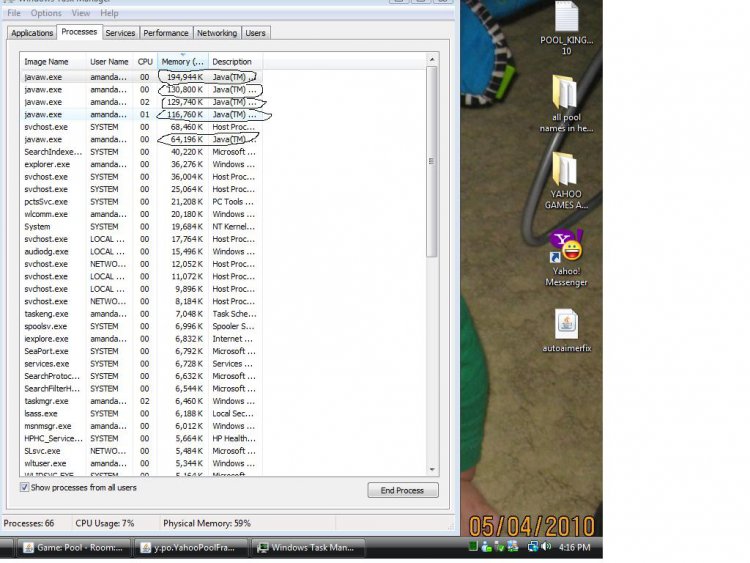This screenshot has width=750, height=563.
Task: Sort by the Description column header
Action: [235, 62]
